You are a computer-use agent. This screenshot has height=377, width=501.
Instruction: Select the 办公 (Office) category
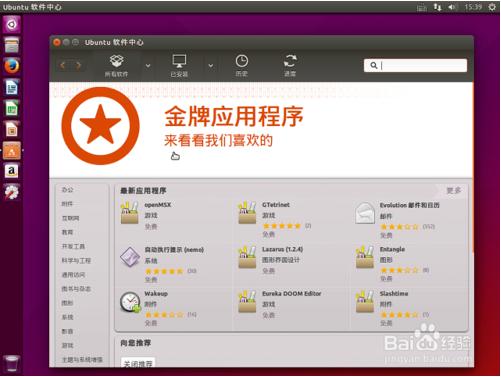tap(67, 190)
